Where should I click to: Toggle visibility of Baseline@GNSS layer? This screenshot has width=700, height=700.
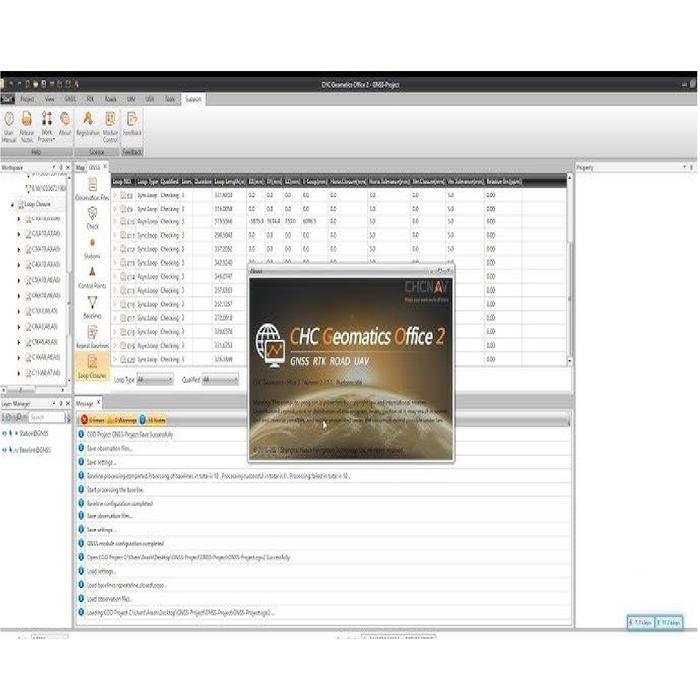pos(4,450)
